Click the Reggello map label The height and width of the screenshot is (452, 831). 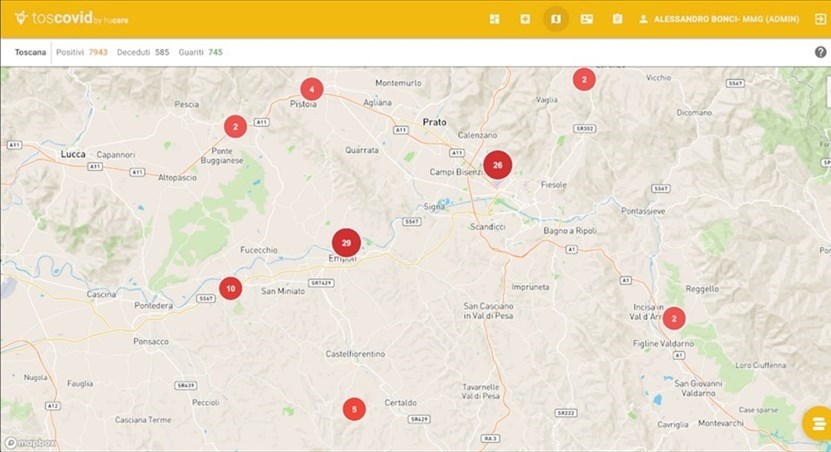702,289
